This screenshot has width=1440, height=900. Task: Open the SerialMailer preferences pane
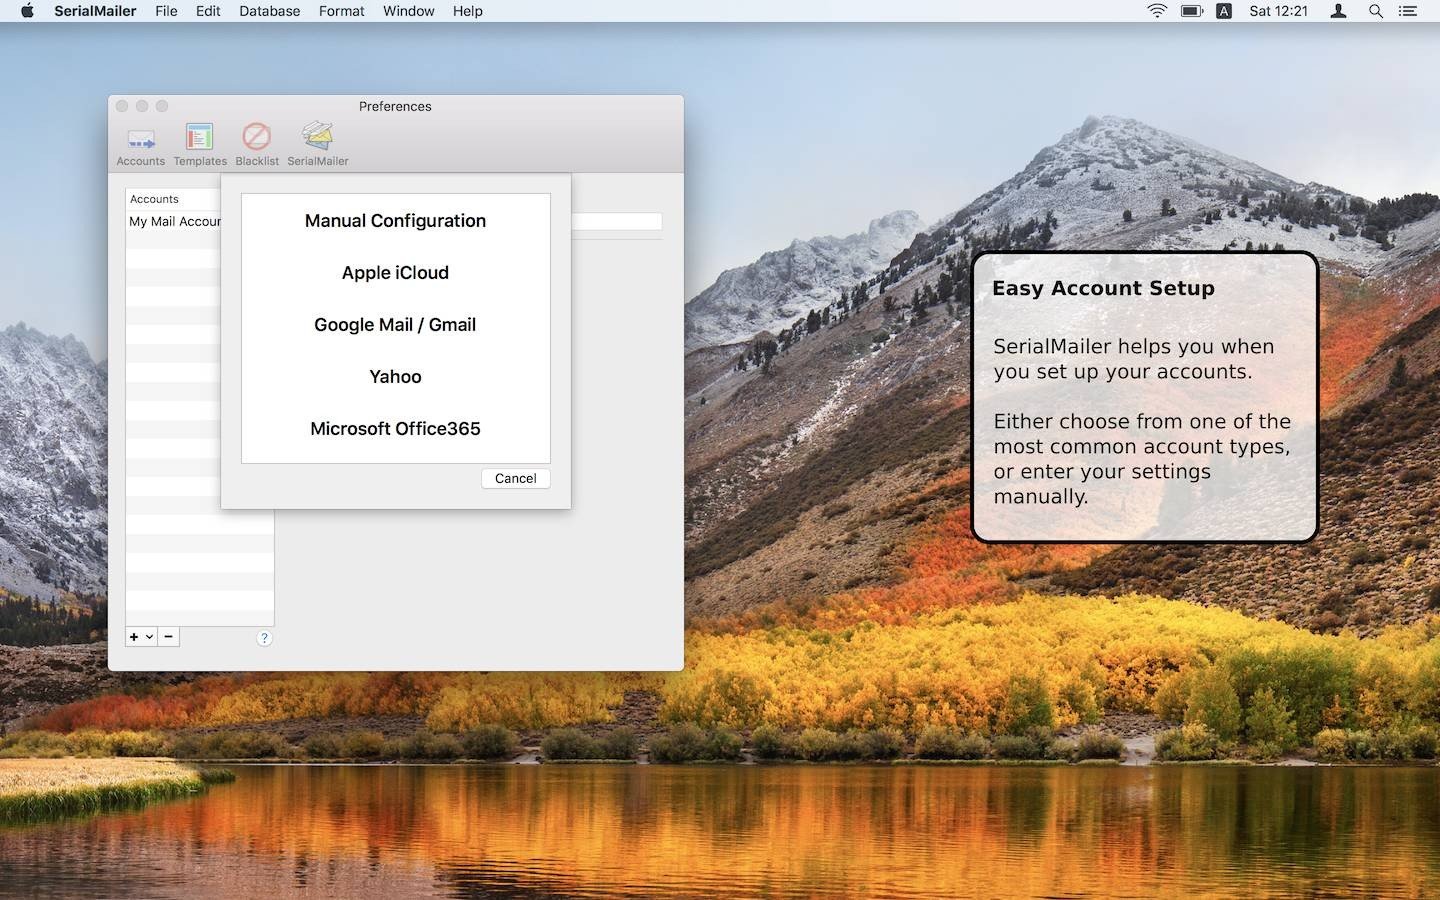tap(318, 144)
